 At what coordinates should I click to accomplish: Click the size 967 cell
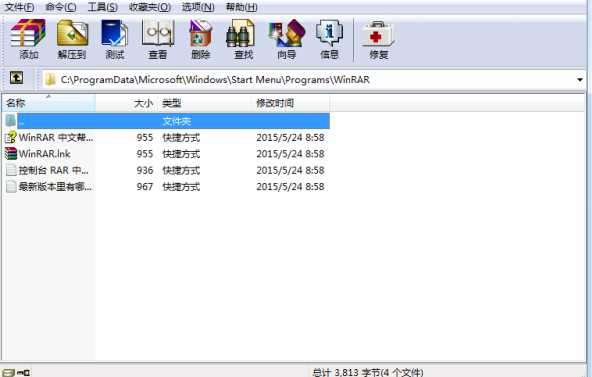point(145,186)
